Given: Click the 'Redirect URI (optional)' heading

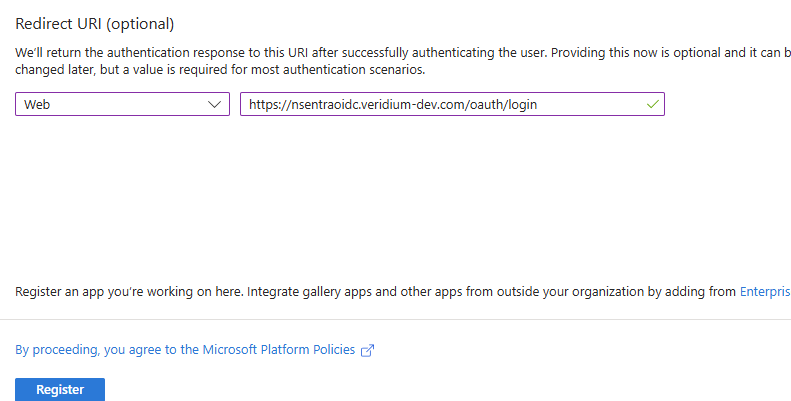Looking at the screenshot, I should click(x=95, y=24).
